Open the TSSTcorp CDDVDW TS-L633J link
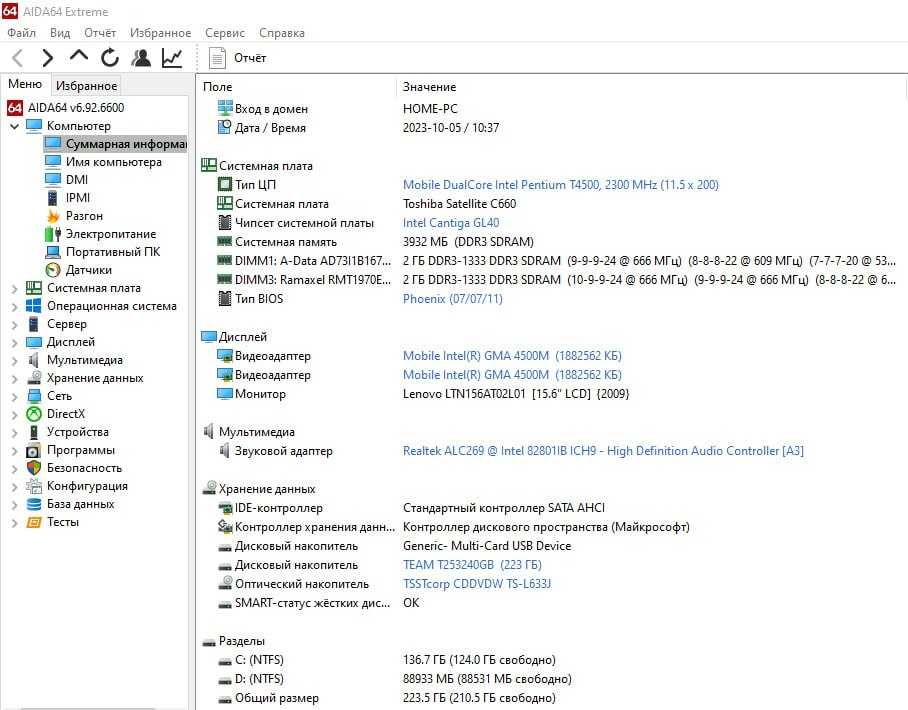908x710 pixels. point(477,584)
